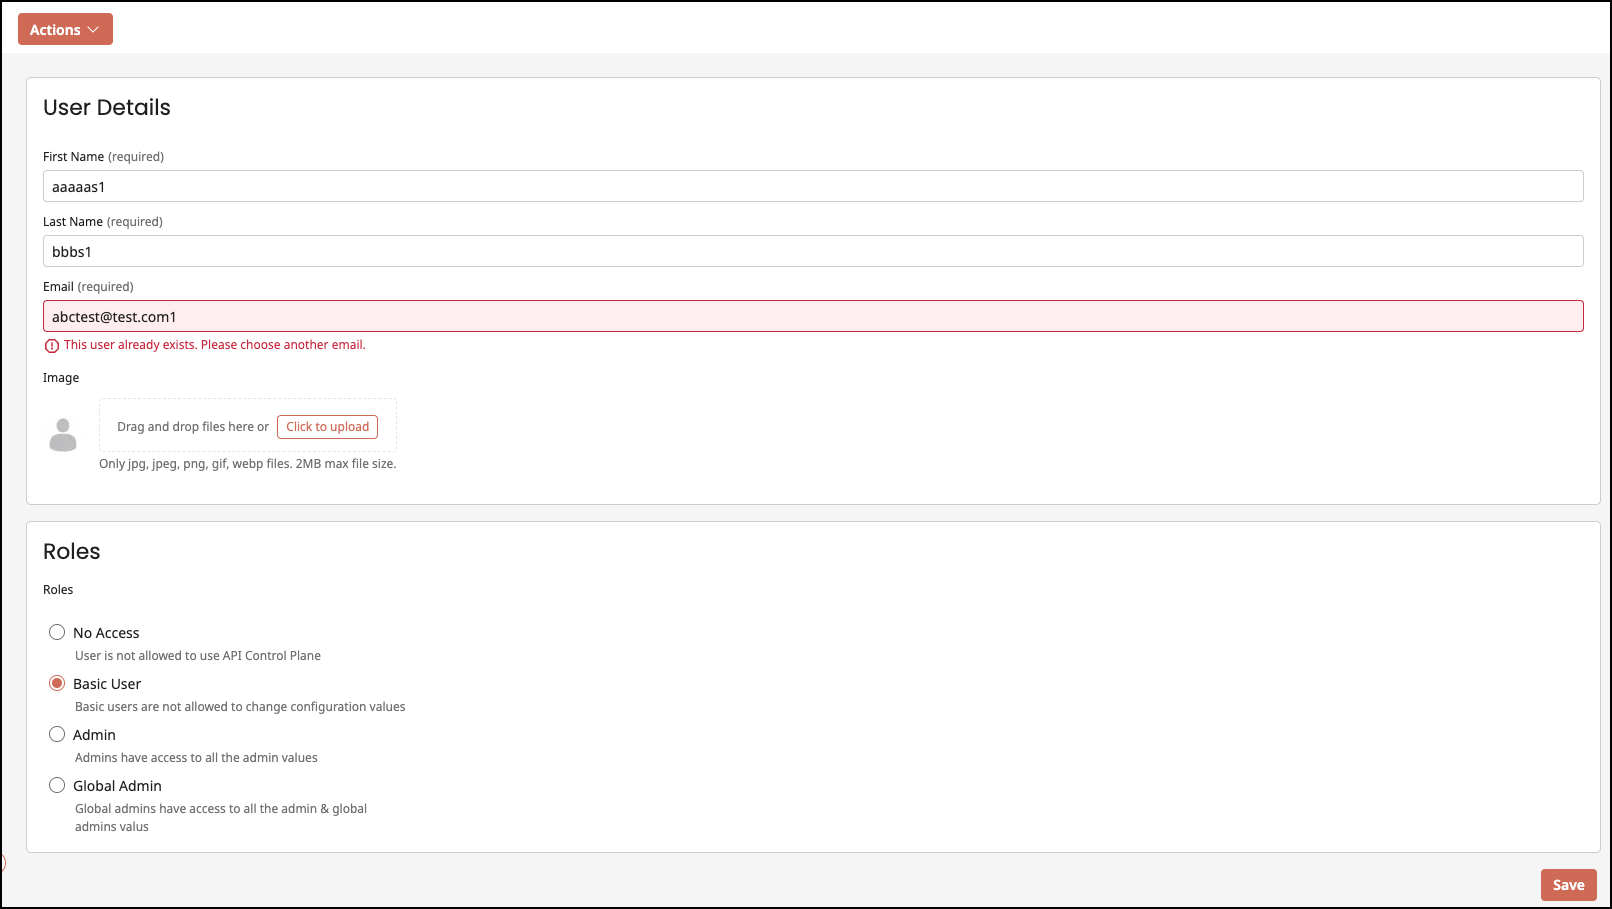Click the 'Click to upload' button

click(327, 427)
